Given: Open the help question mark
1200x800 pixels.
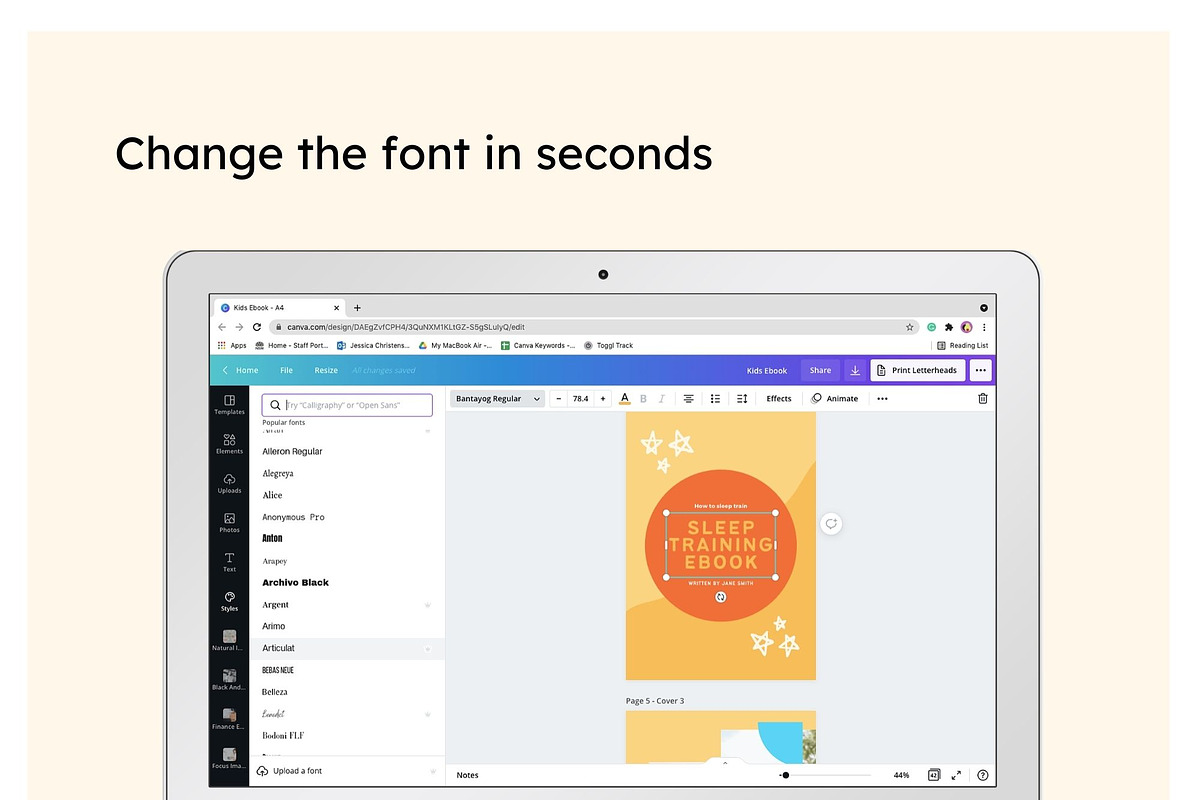Looking at the screenshot, I should [983, 775].
